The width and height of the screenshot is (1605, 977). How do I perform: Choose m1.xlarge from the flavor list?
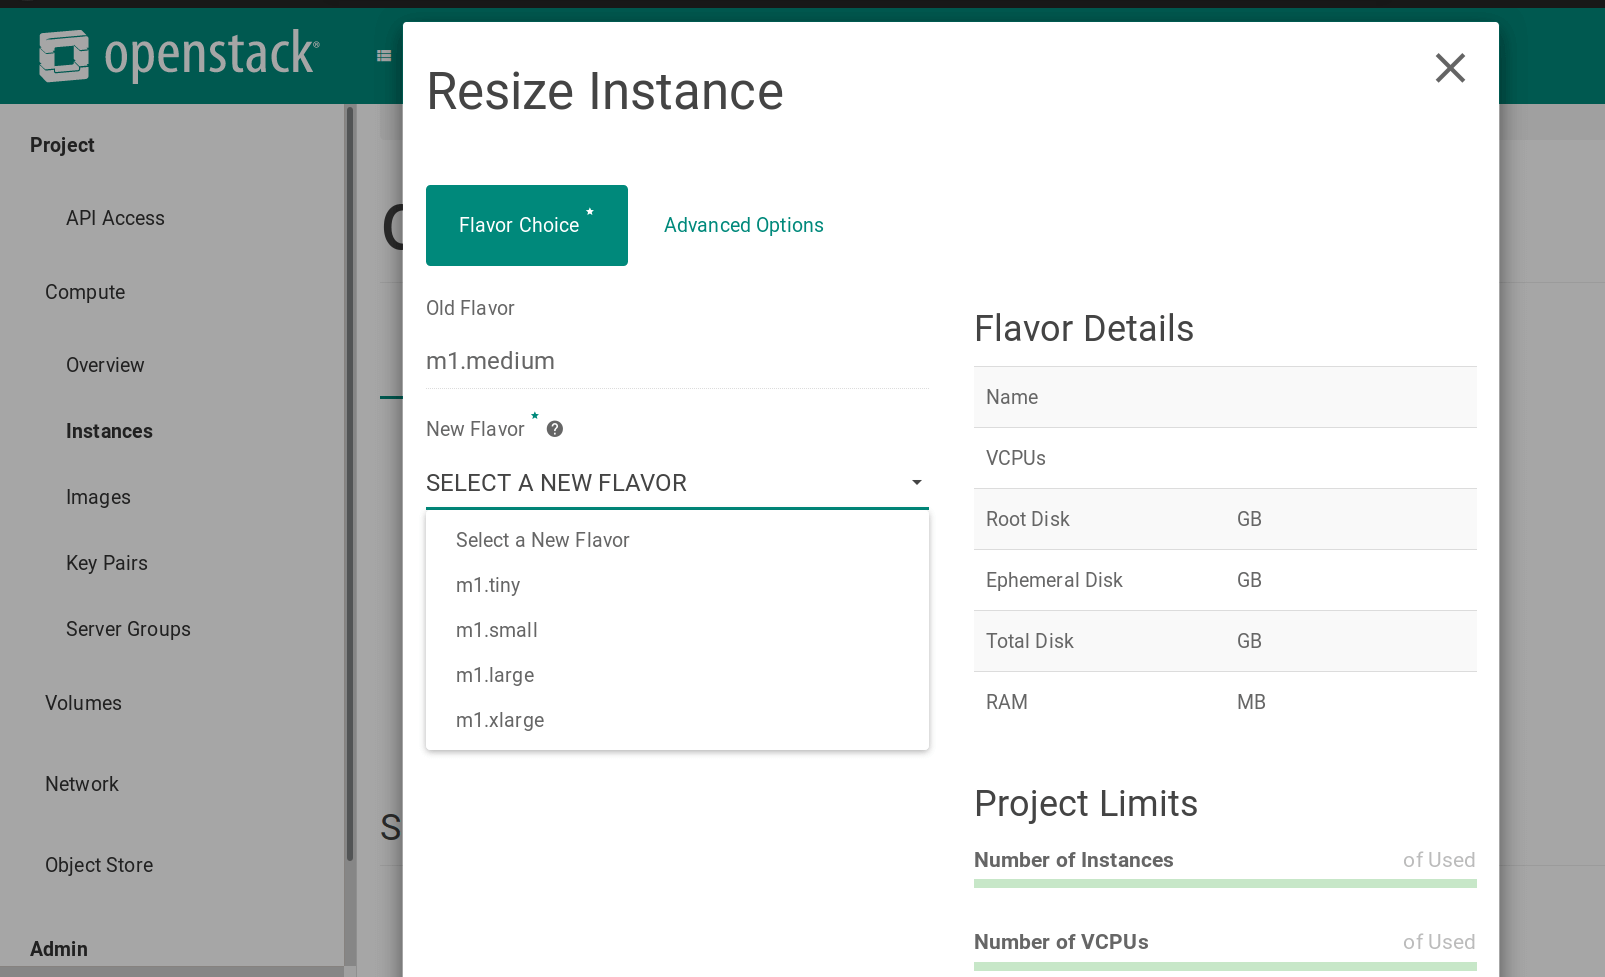pos(500,720)
